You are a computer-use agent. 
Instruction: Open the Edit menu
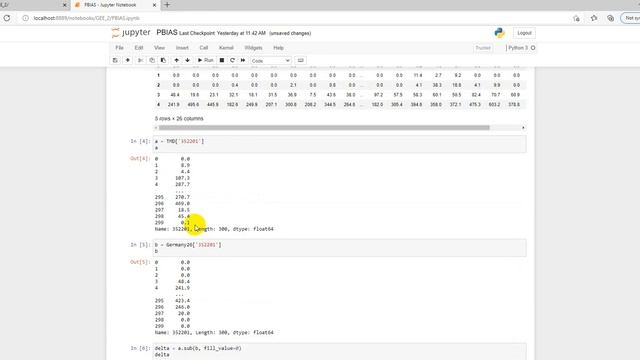click(x=139, y=48)
